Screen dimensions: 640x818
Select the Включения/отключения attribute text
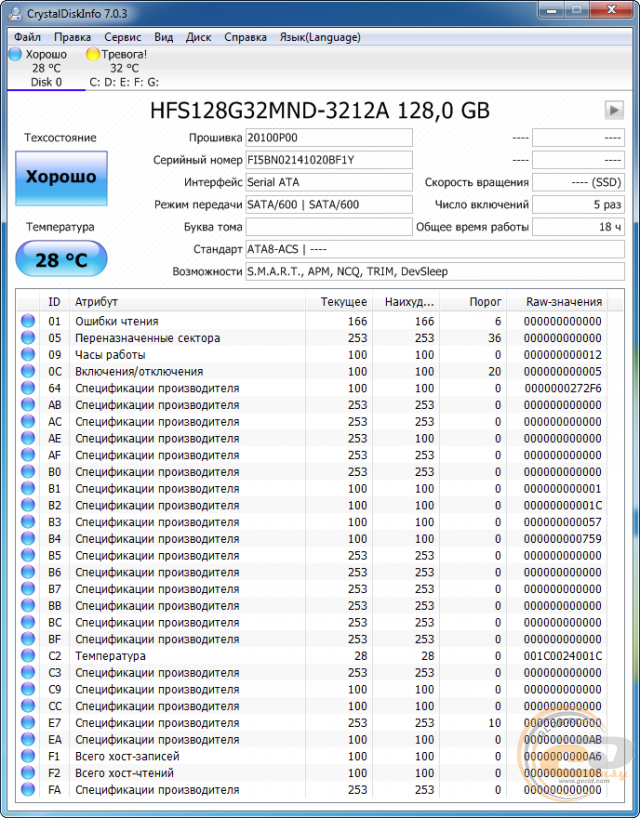pyautogui.click(x=139, y=371)
